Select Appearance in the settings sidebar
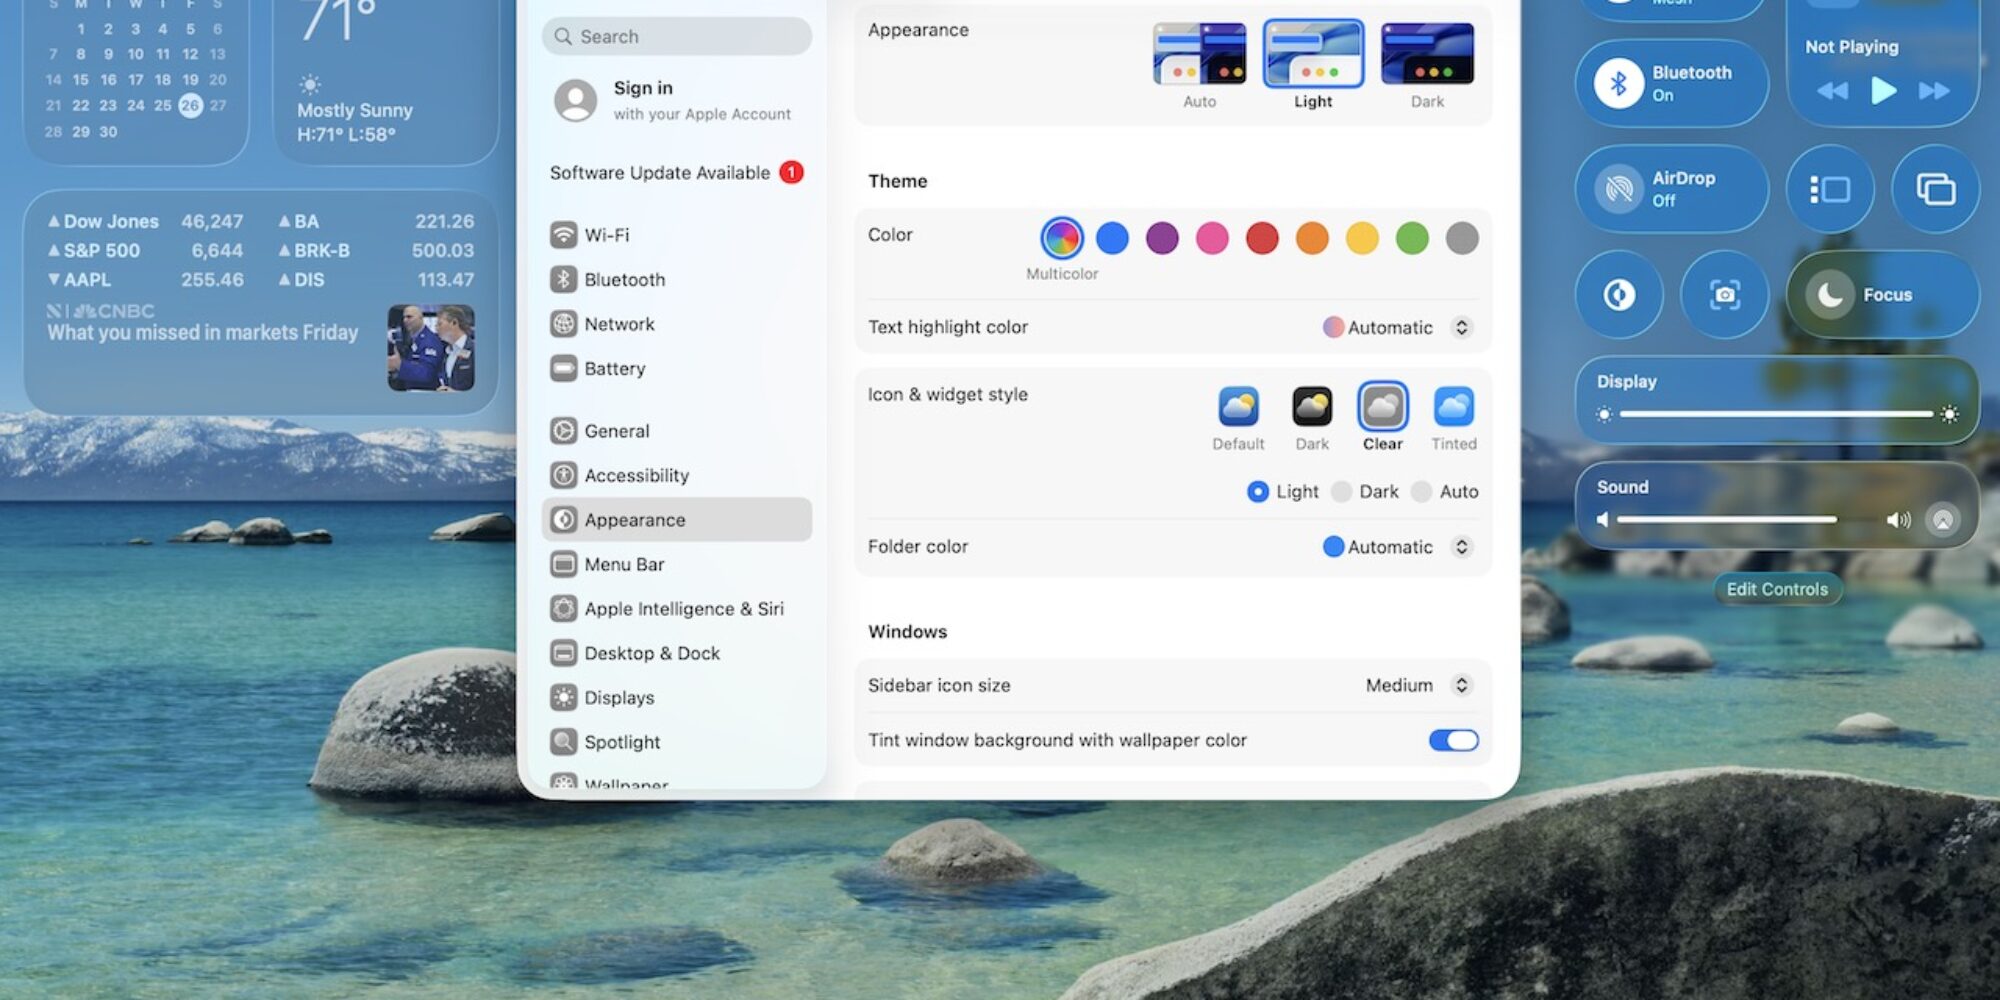 point(634,519)
